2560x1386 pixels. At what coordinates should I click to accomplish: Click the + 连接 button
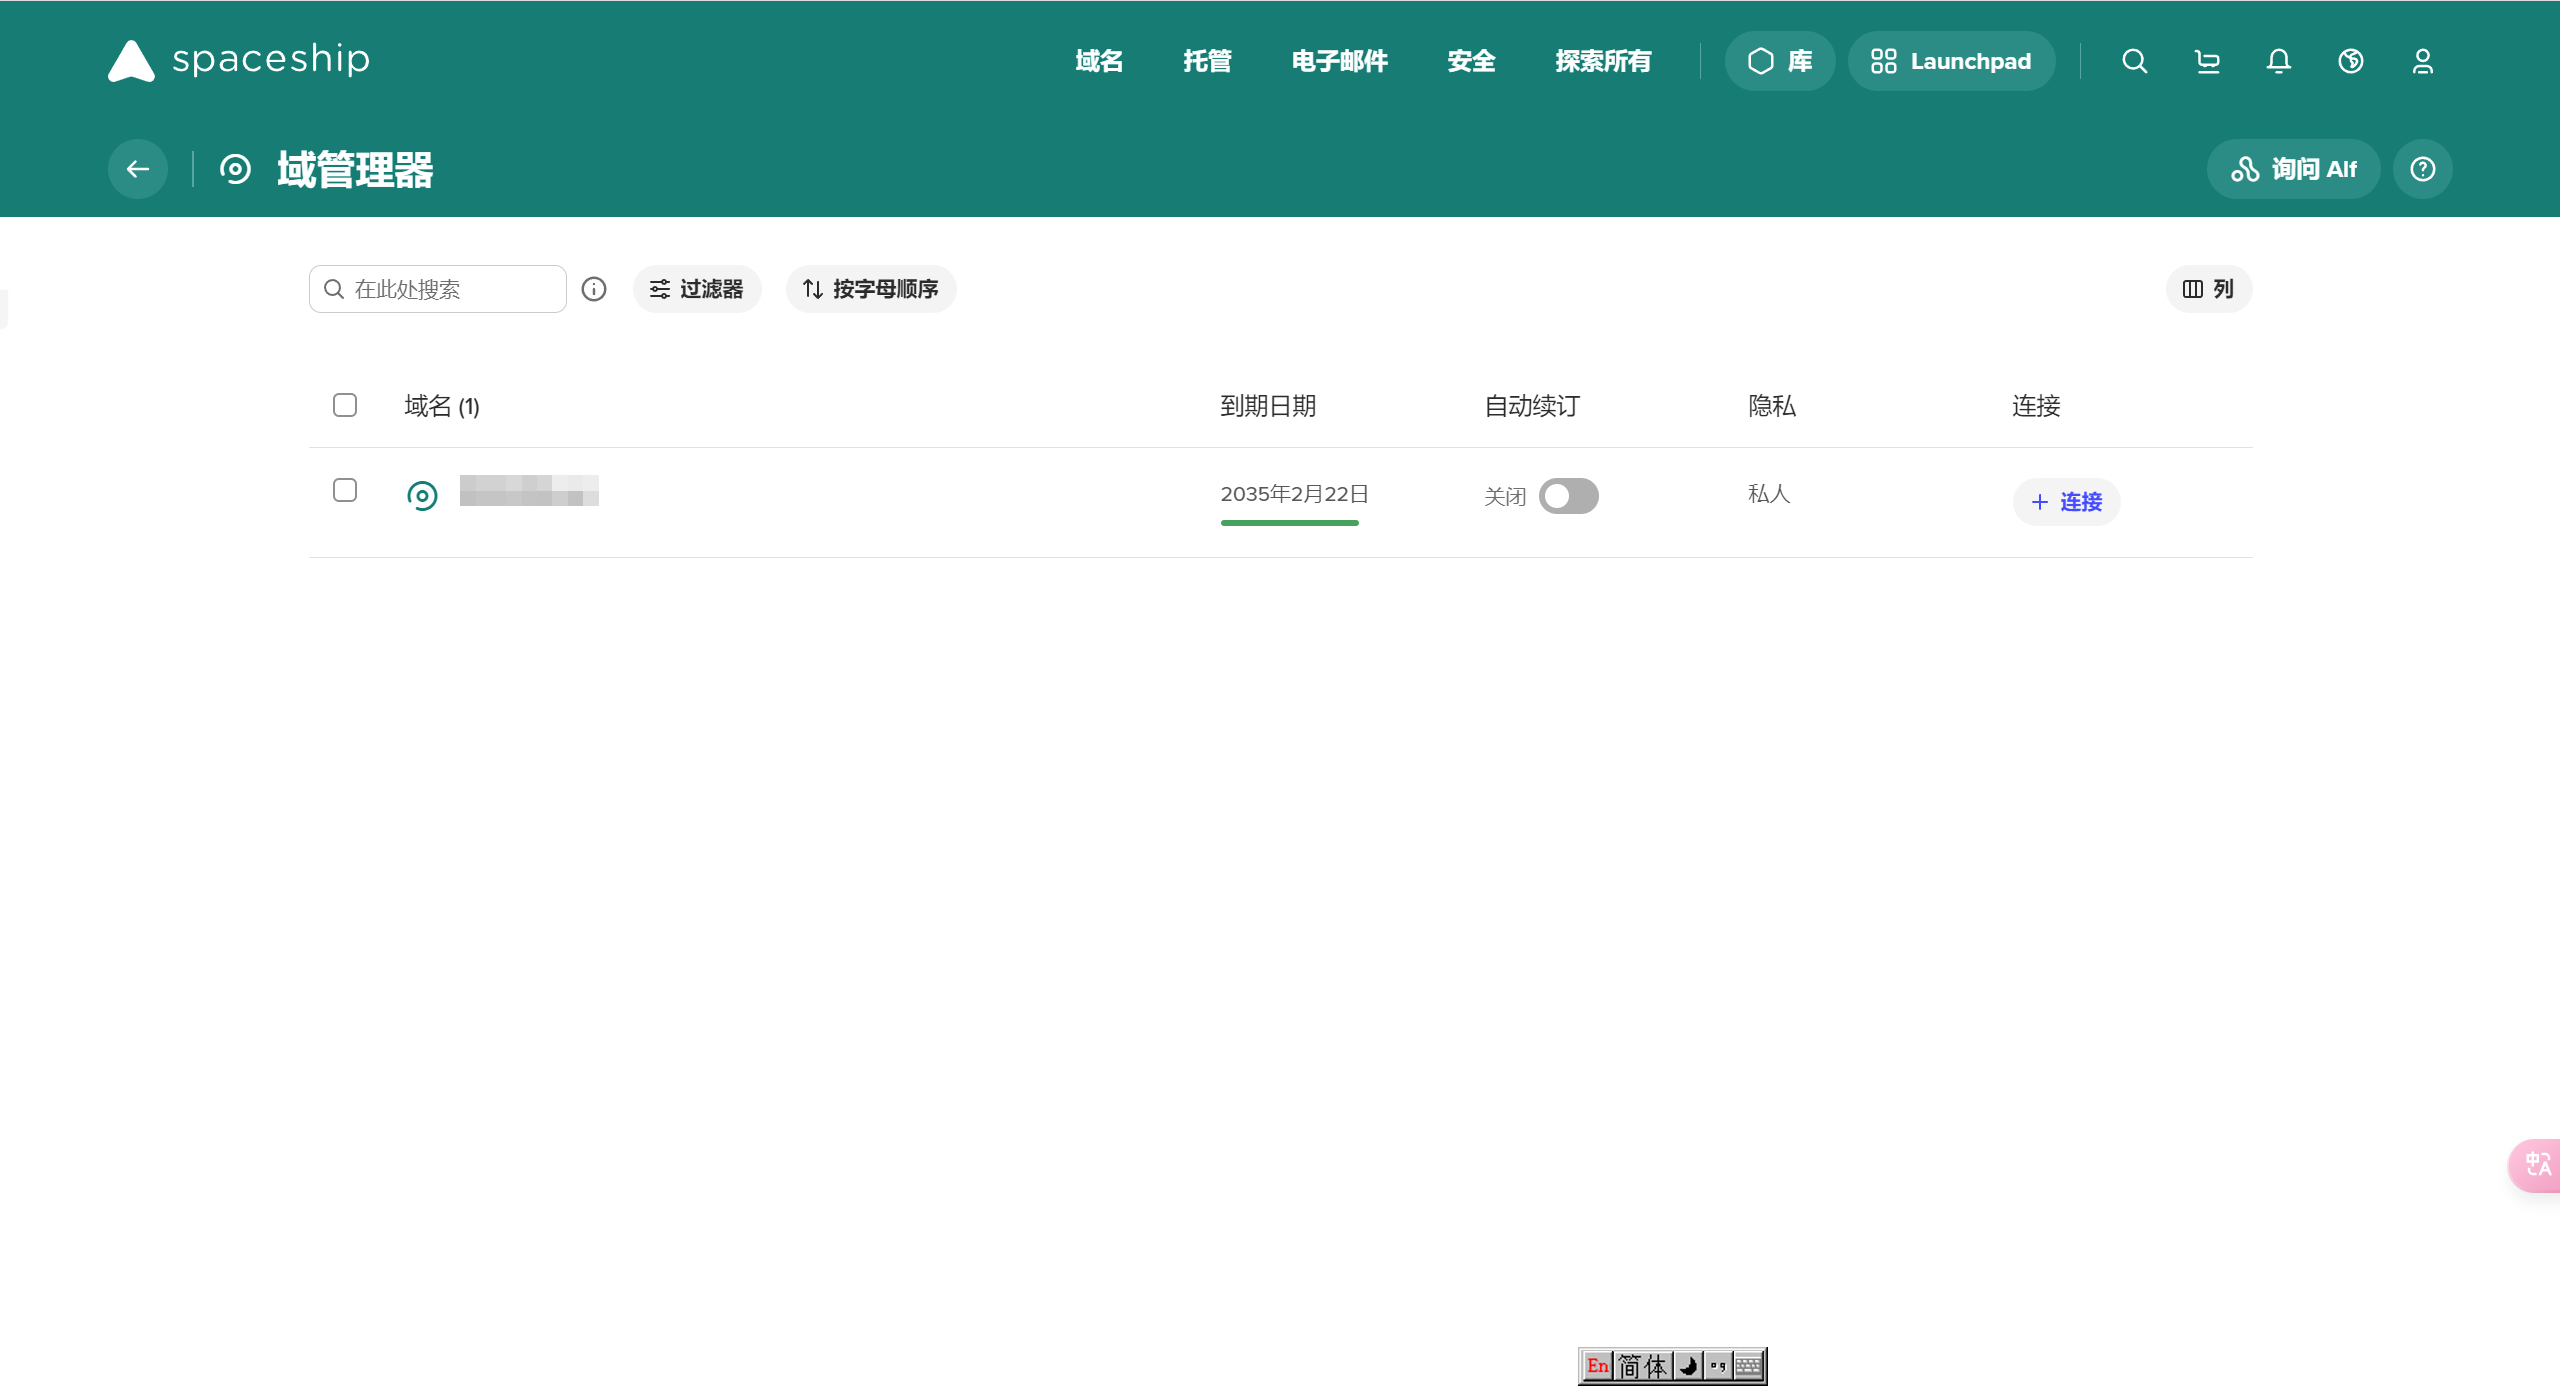tap(2066, 502)
